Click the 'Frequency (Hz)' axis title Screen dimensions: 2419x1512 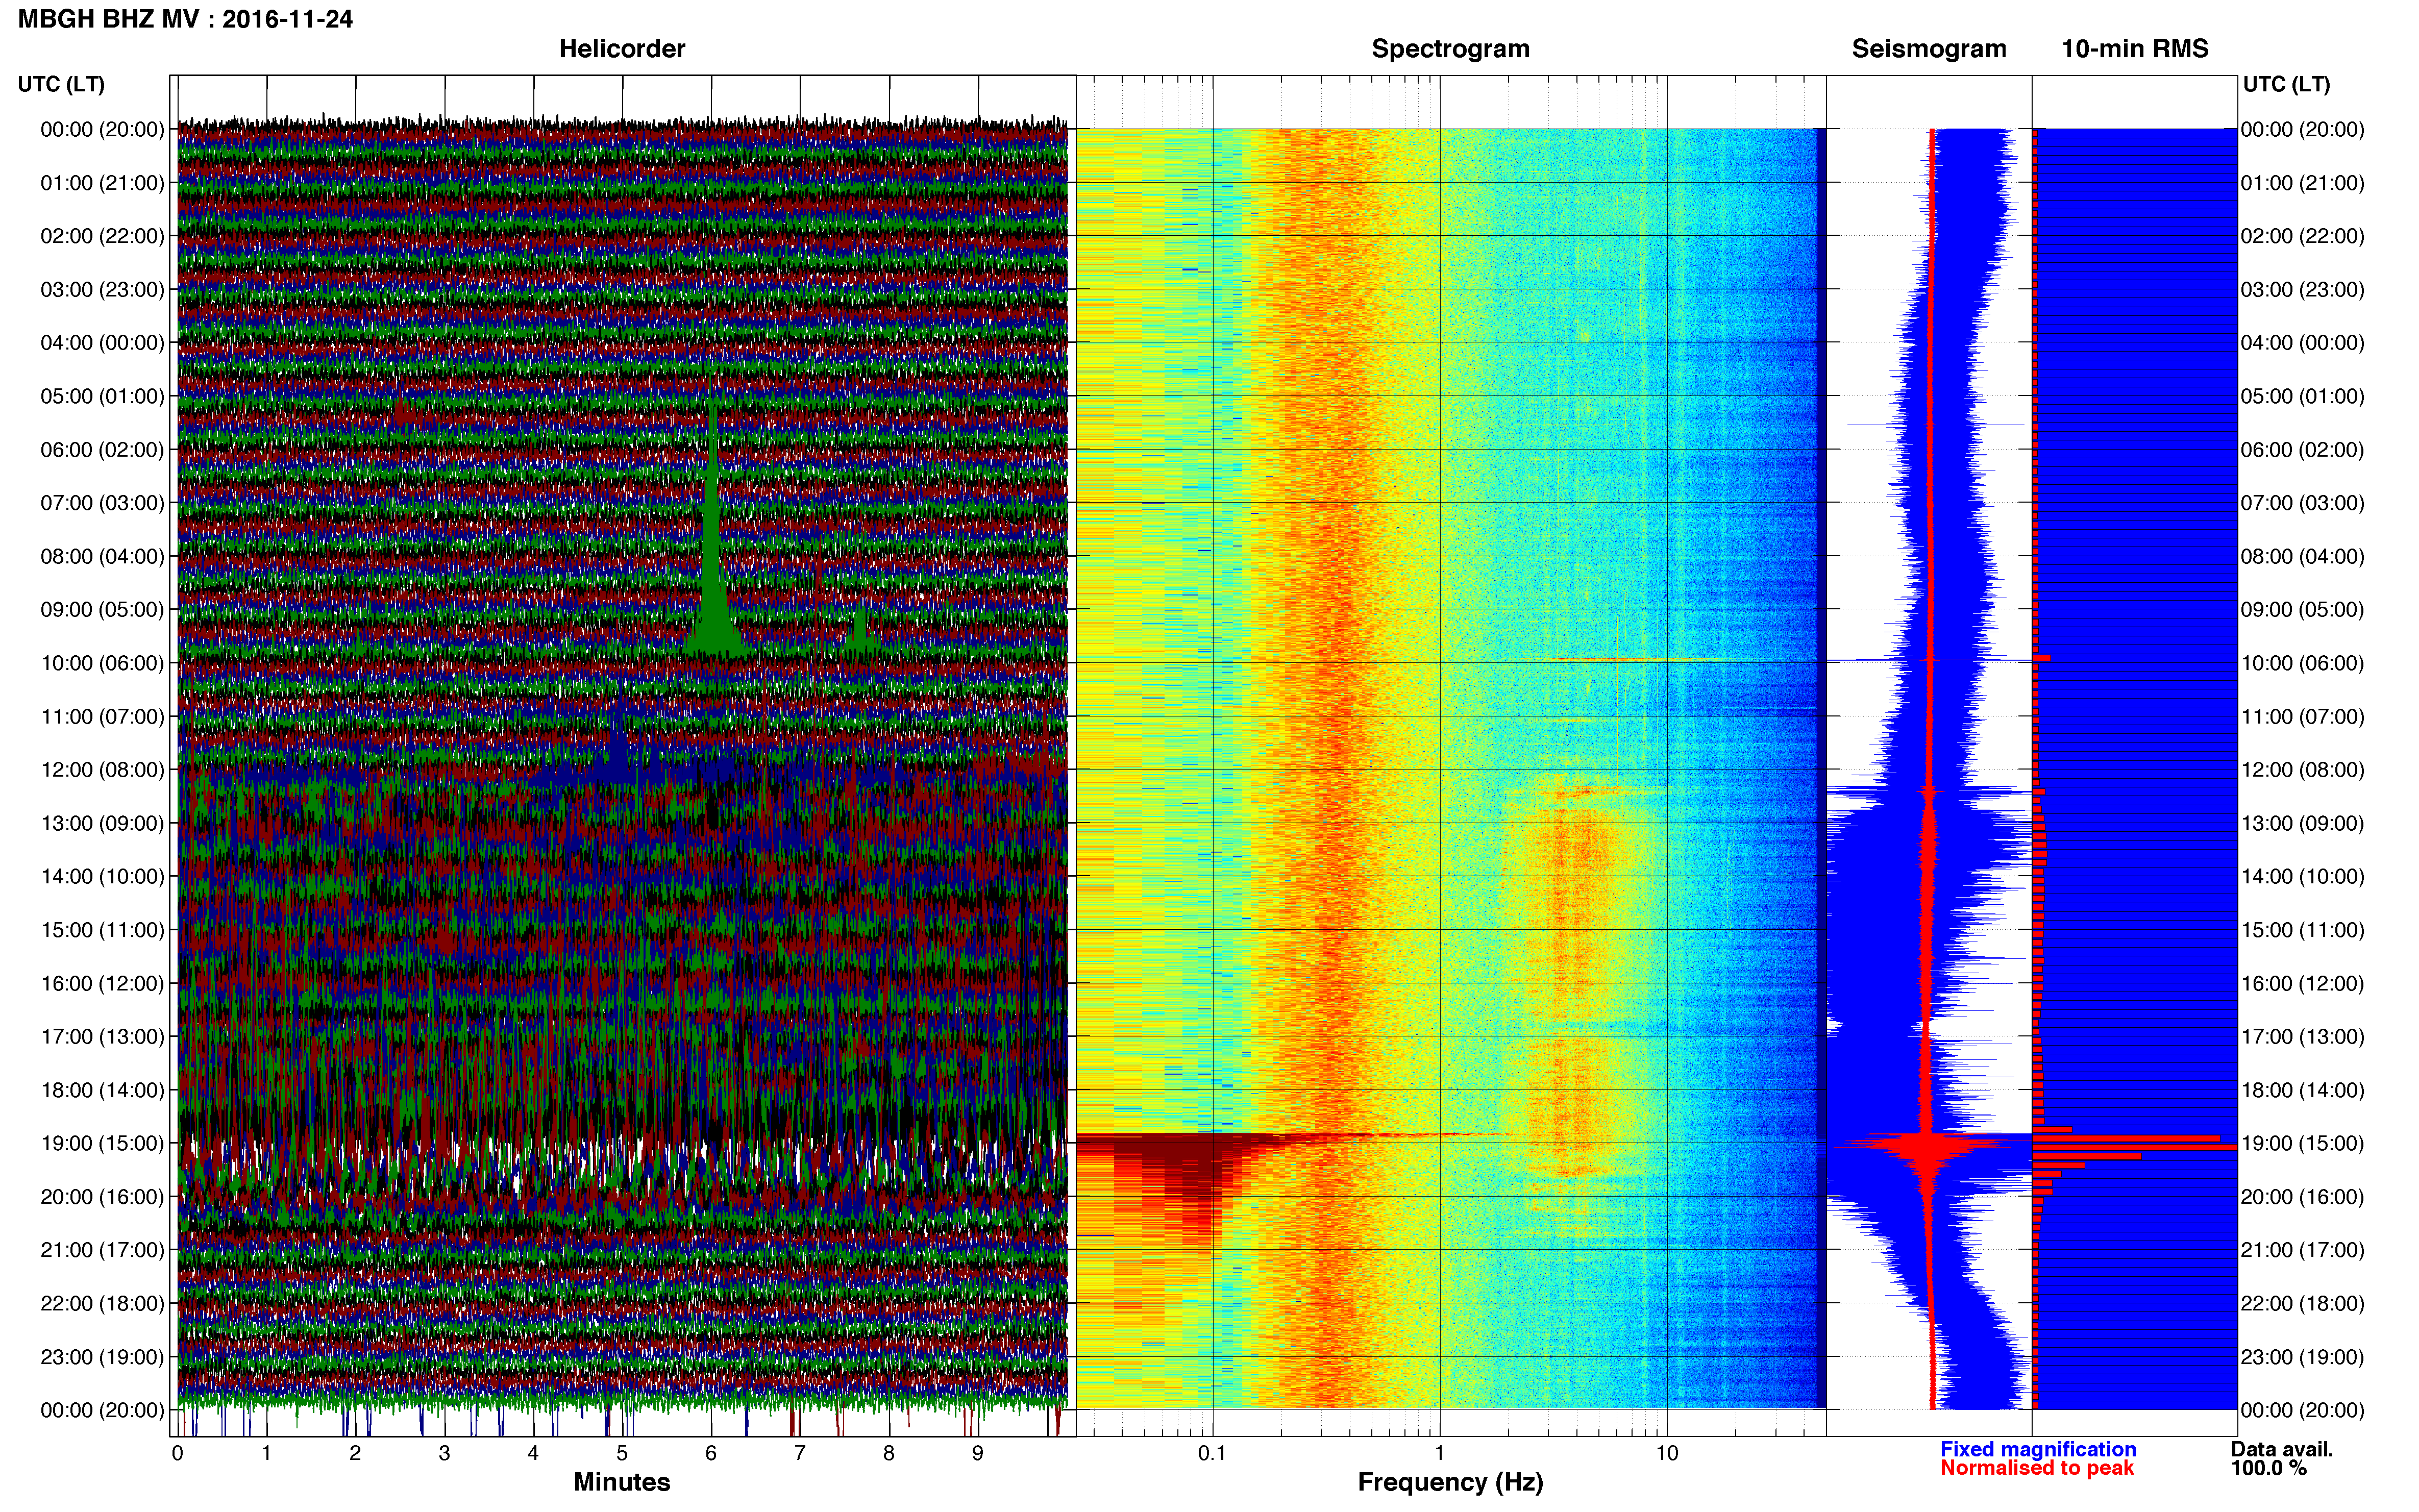1450,1482
